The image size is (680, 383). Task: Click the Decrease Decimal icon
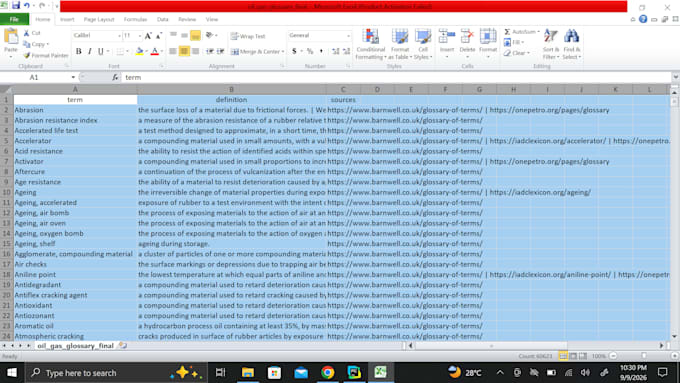pos(346,51)
